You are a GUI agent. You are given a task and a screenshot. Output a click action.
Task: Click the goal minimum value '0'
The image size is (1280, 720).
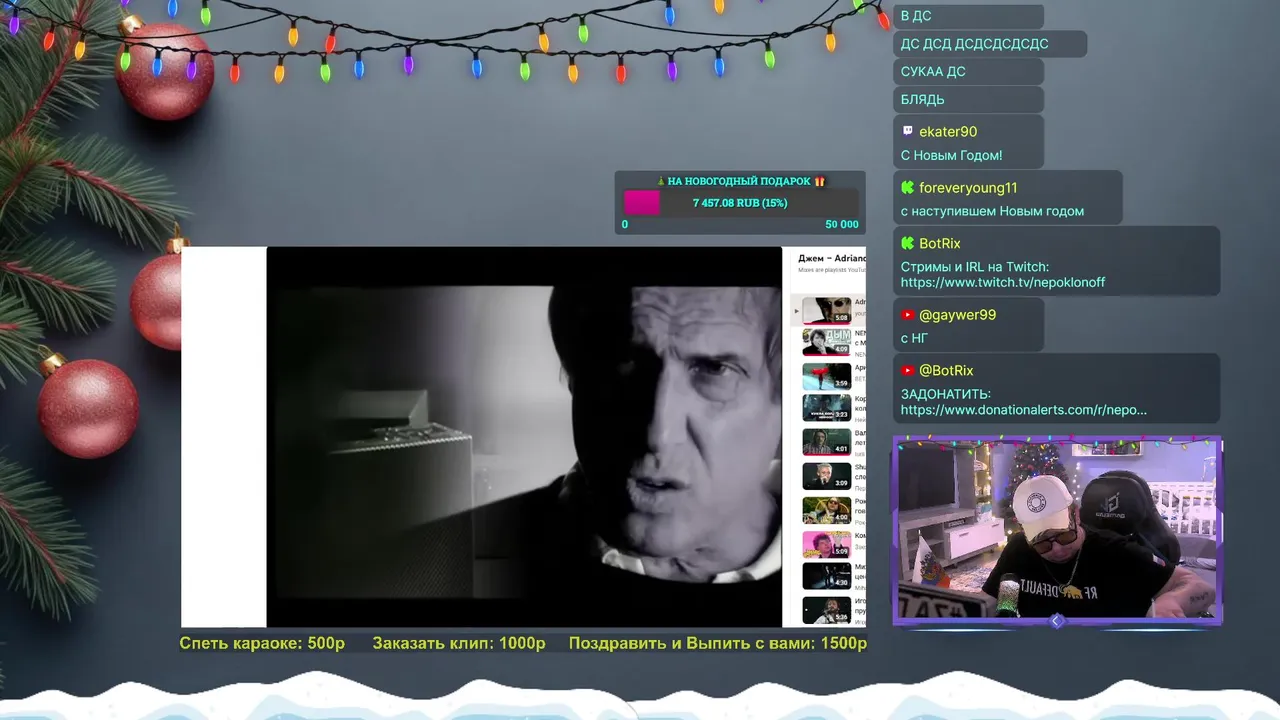click(x=625, y=224)
